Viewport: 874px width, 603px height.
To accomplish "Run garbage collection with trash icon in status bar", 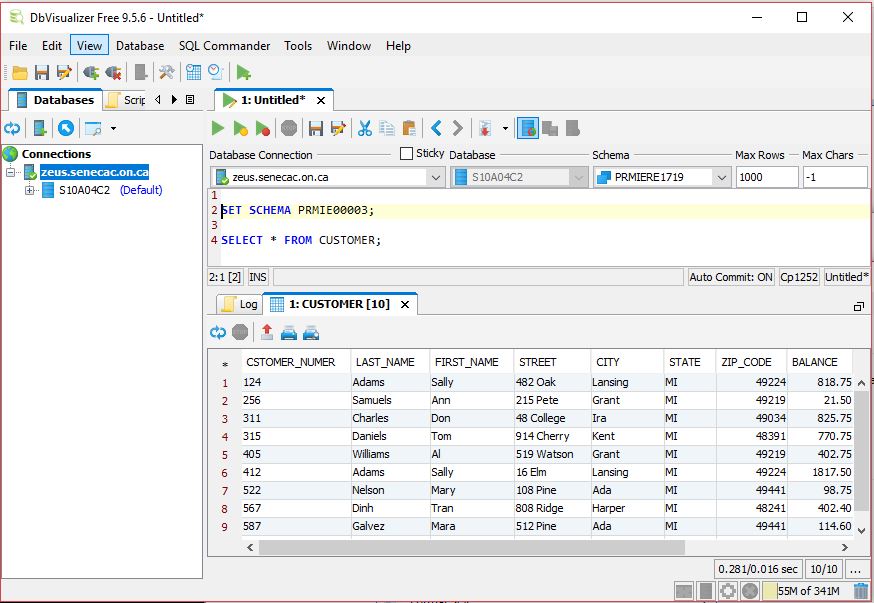I will tap(861, 590).
